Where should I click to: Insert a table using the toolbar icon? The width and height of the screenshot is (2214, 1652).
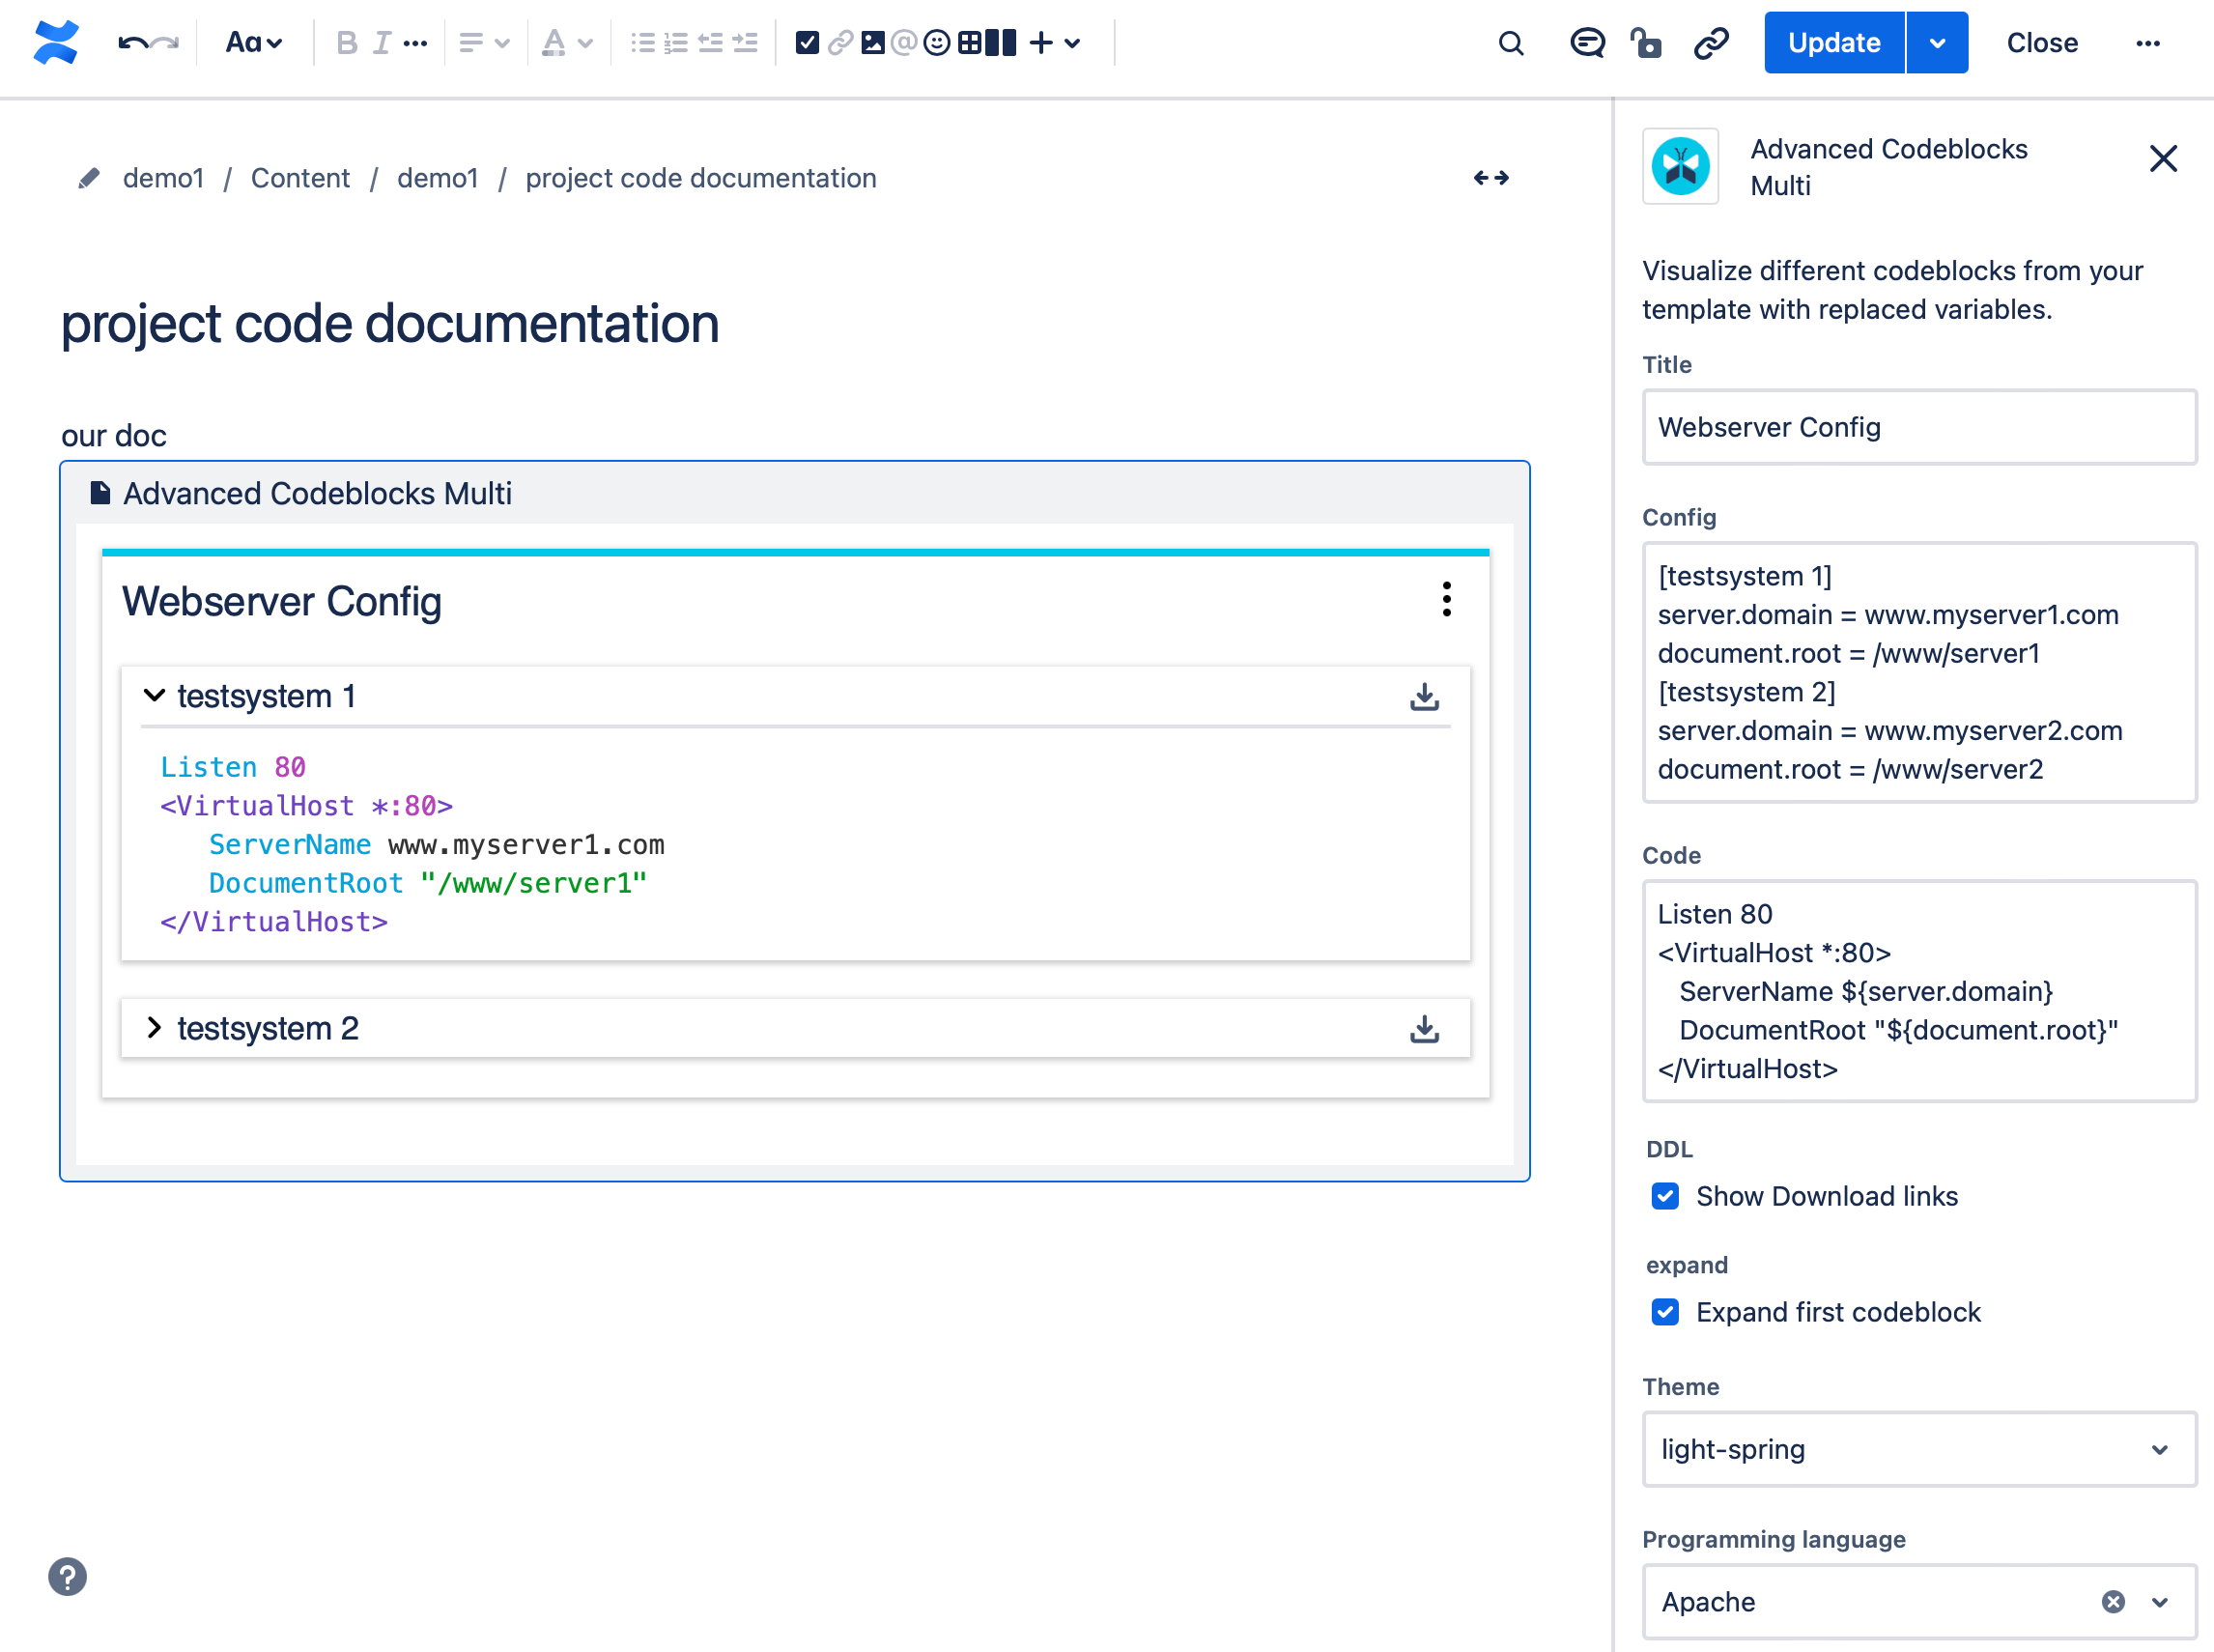(970, 42)
